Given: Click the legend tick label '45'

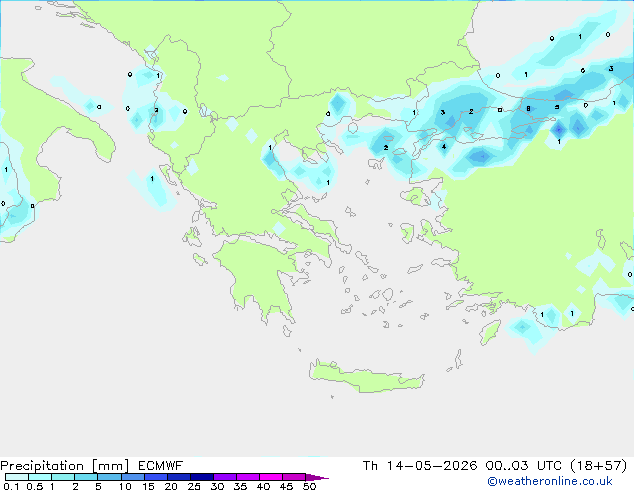Looking at the screenshot, I should [286, 486].
